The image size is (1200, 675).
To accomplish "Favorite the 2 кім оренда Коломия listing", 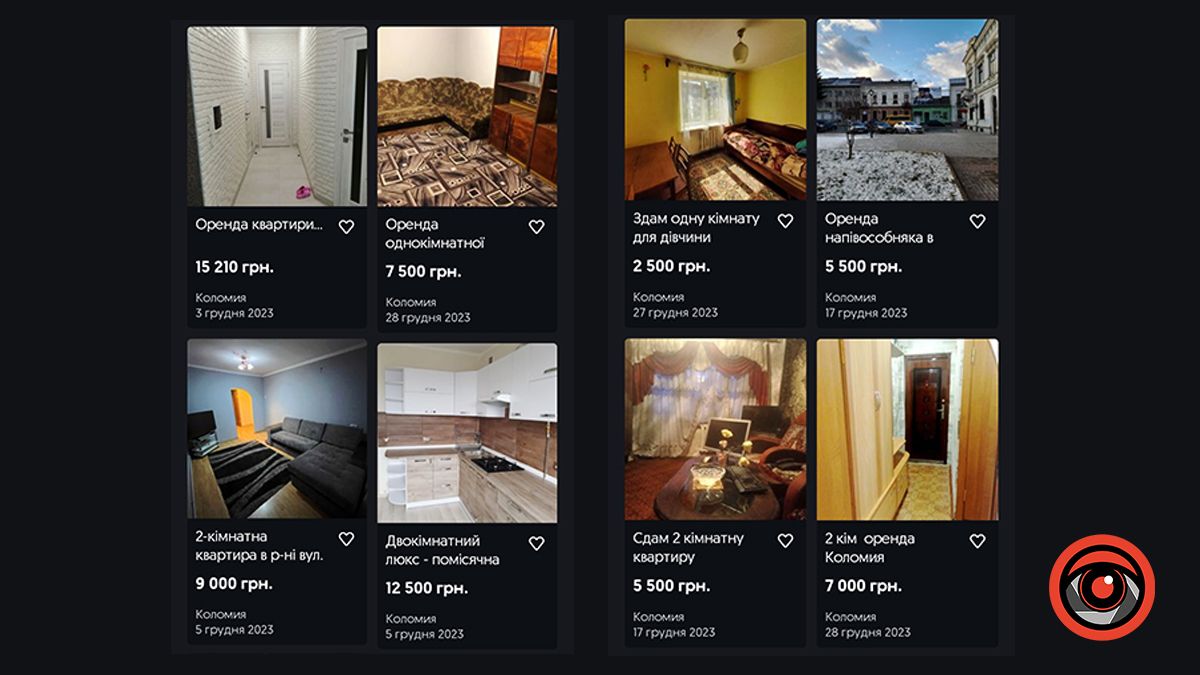I will click(977, 541).
